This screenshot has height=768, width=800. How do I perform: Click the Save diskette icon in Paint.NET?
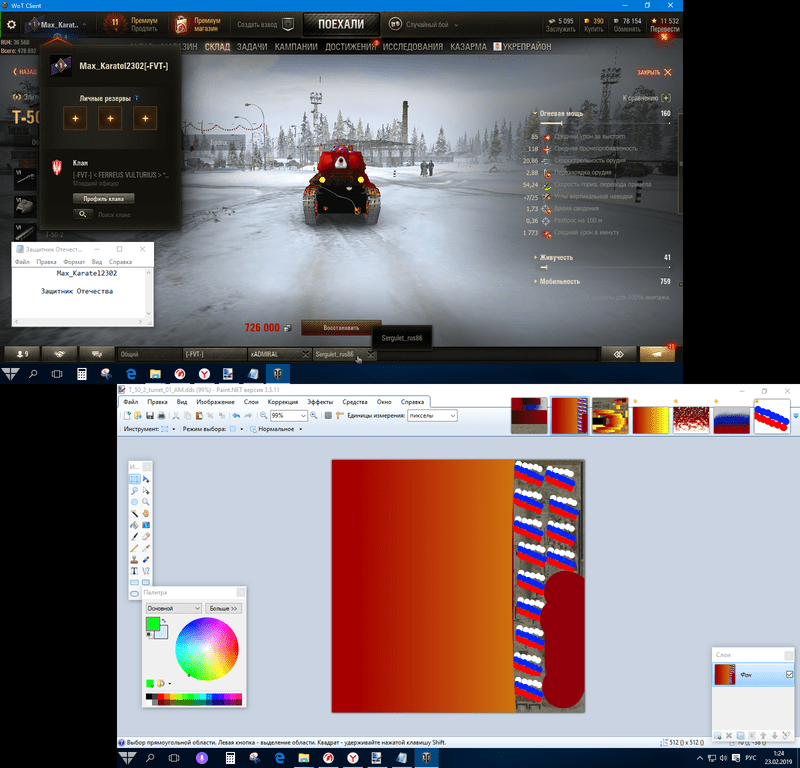151,416
